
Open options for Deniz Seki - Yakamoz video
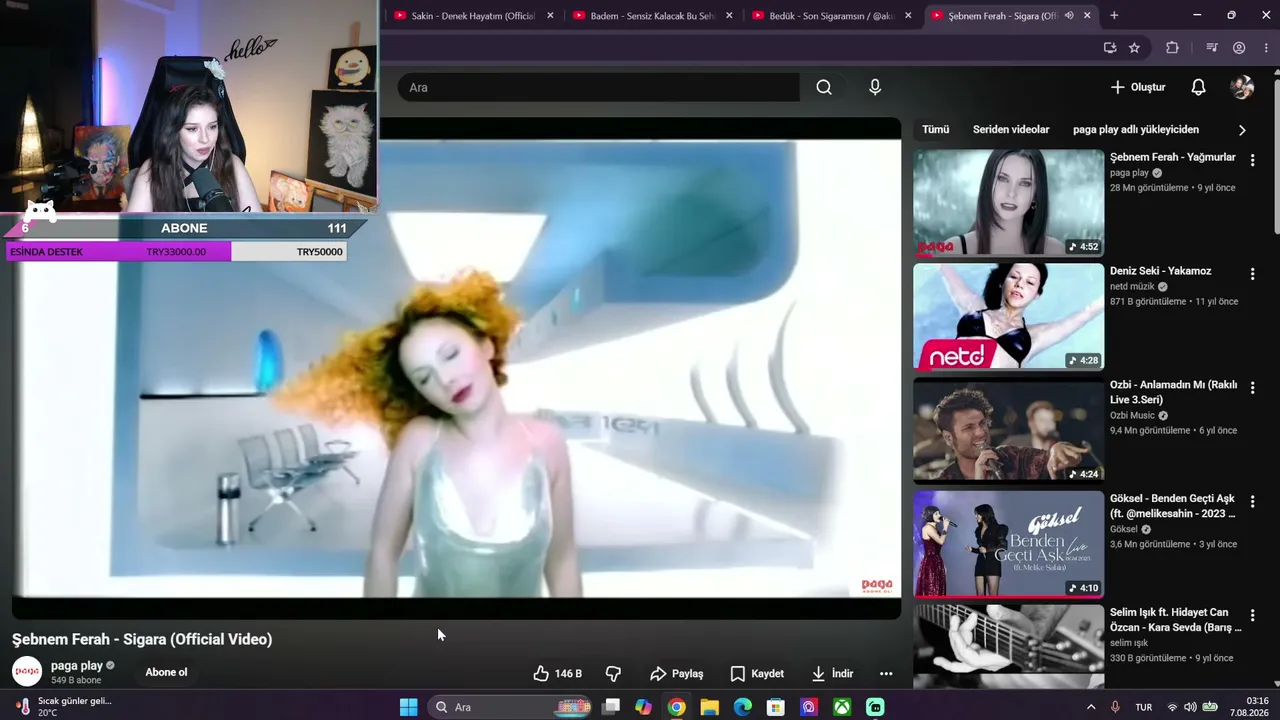1252,274
